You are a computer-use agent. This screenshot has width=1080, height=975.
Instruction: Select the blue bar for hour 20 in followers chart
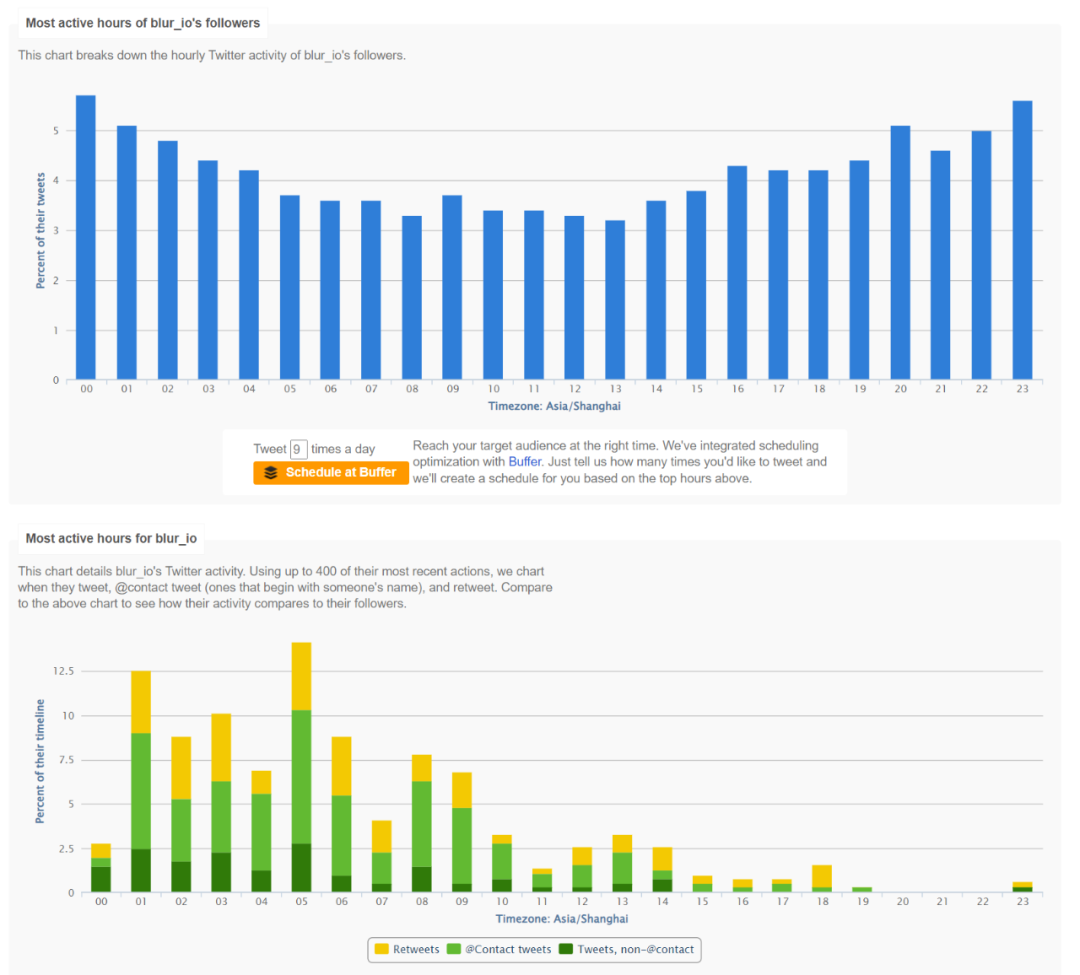pyautogui.click(x=900, y=253)
